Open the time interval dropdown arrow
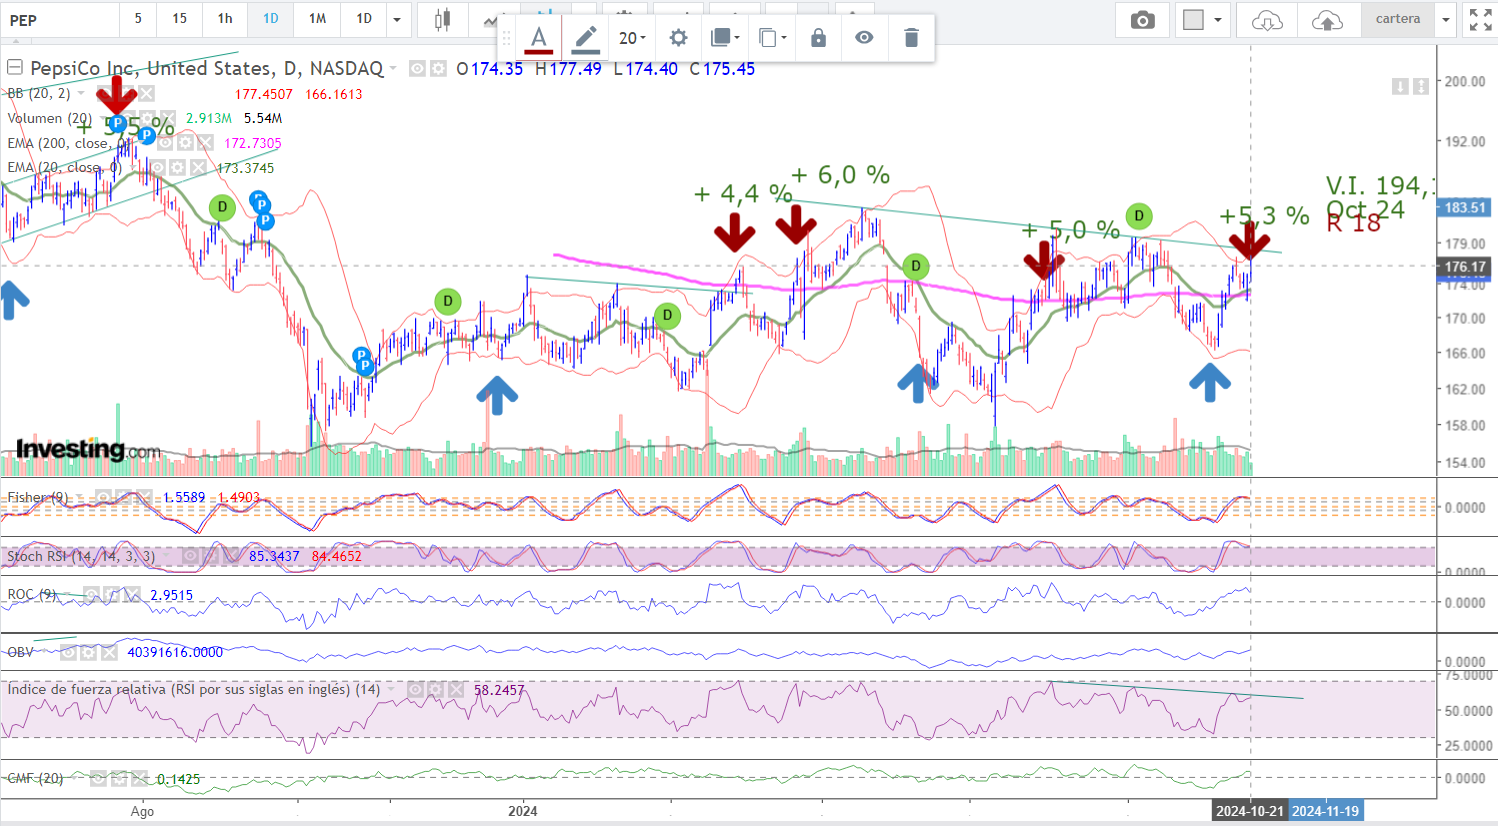 pyautogui.click(x=397, y=19)
